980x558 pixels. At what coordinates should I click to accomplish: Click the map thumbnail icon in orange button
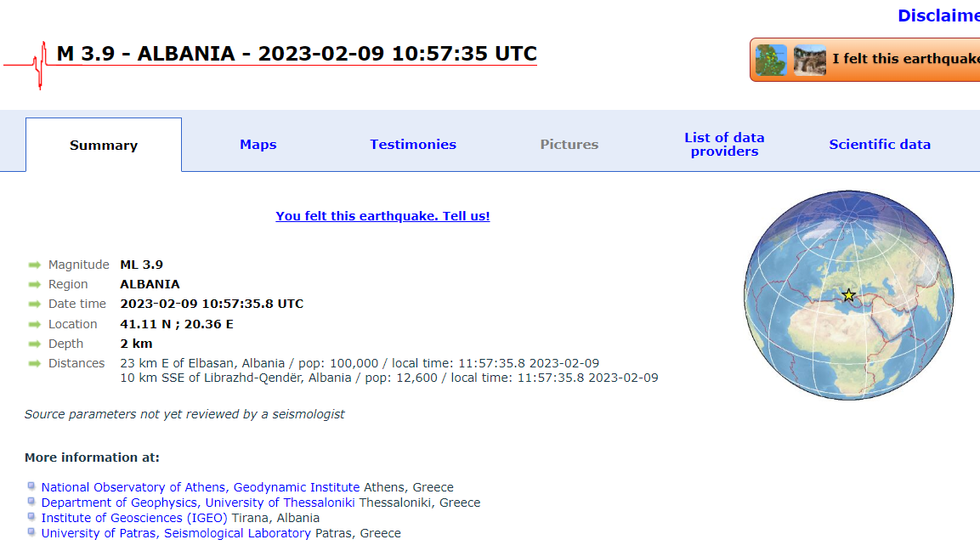click(771, 60)
